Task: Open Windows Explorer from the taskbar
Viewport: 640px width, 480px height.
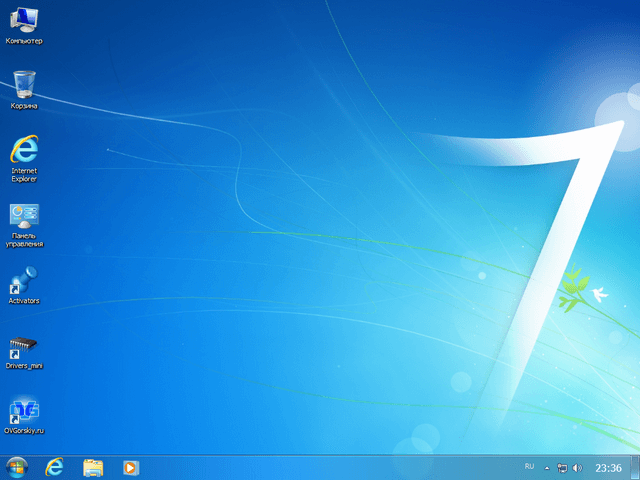Action: click(93, 467)
